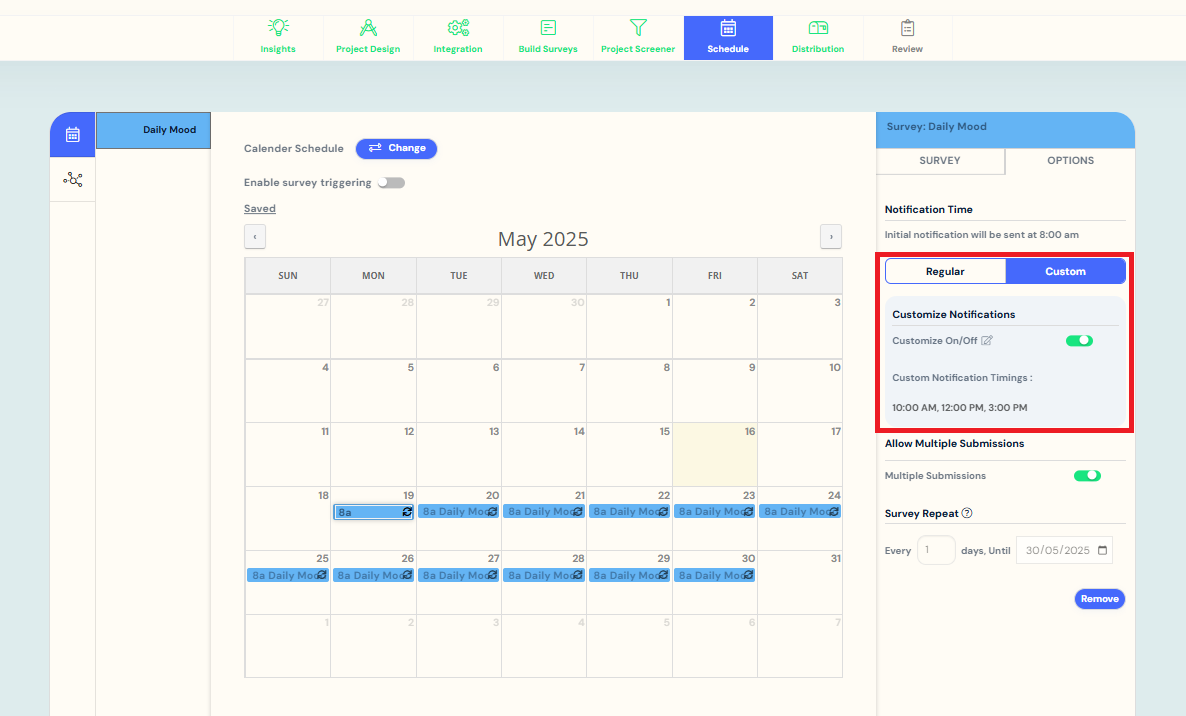Screen dimensions: 1186x716
Task: Select the Custom notification option
Action: click(x=1066, y=271)
